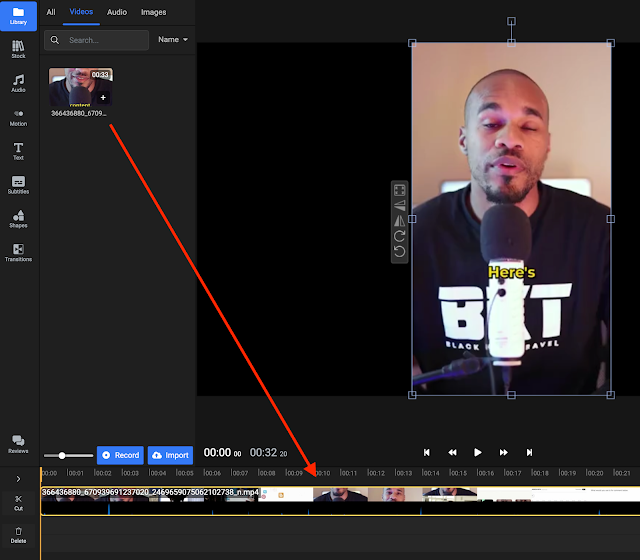The height and width of the screenshot is (560, 640).
Task: Click the rewind button
Action: (452, 452)
